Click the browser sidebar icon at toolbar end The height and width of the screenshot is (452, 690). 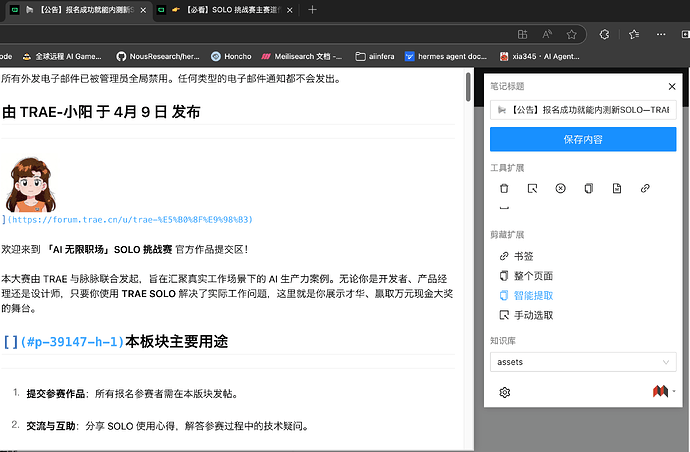(685, 34)
